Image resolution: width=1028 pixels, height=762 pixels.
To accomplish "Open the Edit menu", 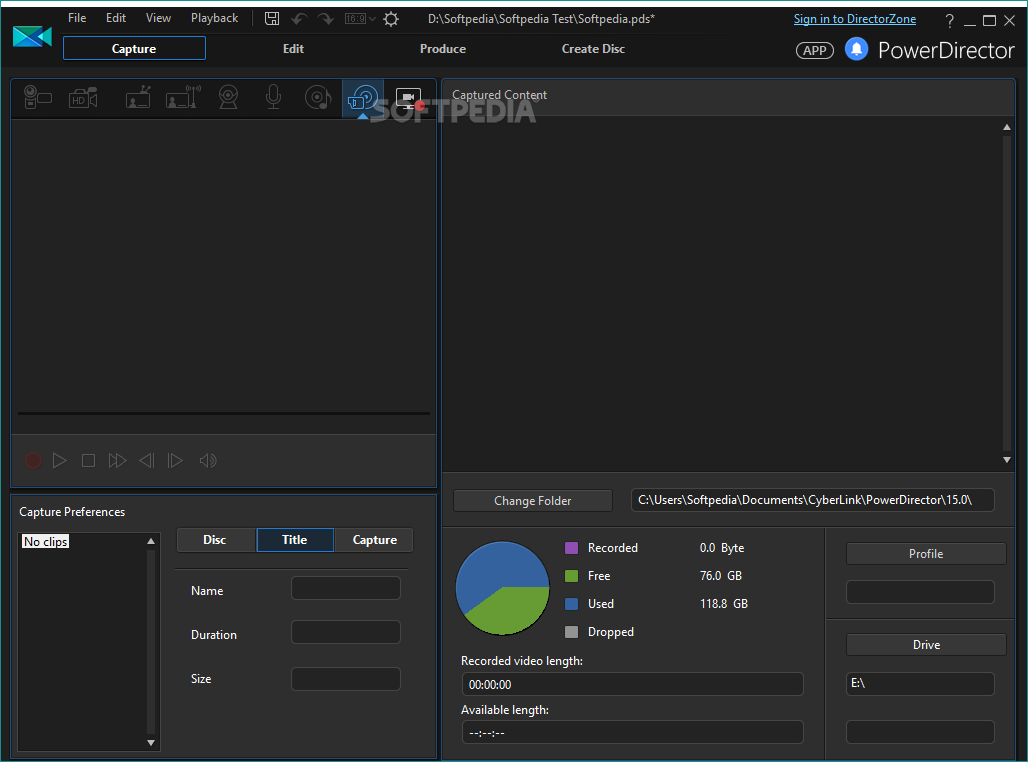I will click(x=115, y=18).
